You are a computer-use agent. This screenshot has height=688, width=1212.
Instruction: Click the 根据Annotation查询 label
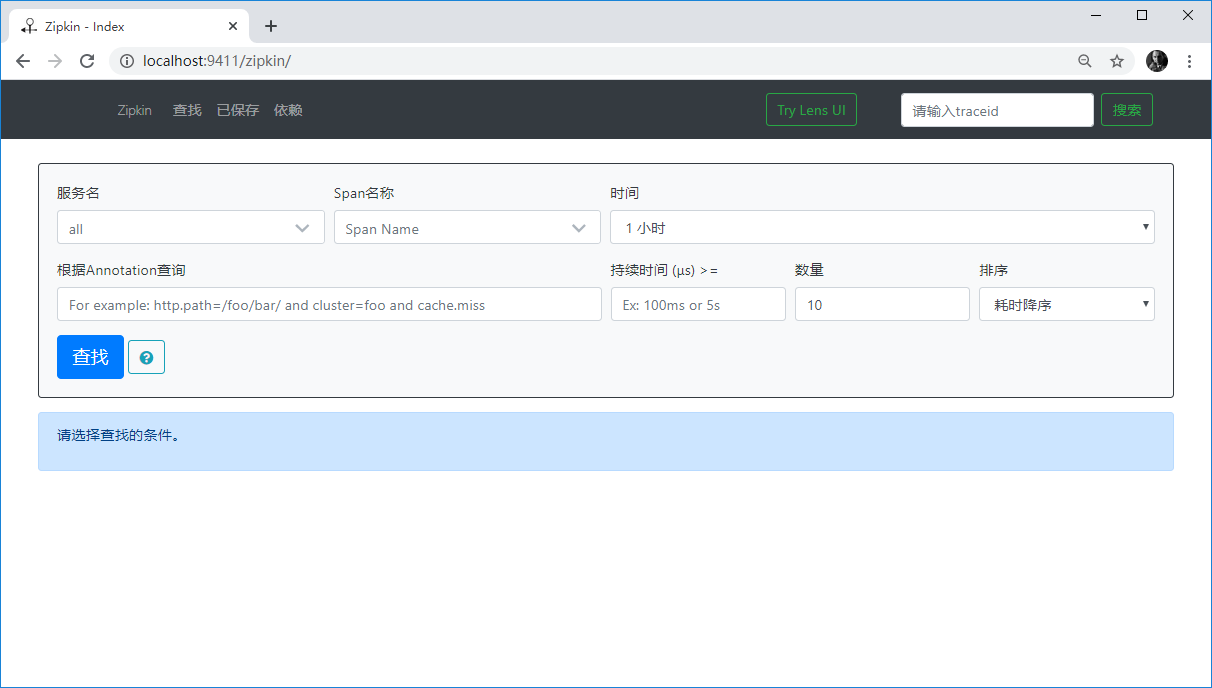pyautogui.click(x=121, y=270)
